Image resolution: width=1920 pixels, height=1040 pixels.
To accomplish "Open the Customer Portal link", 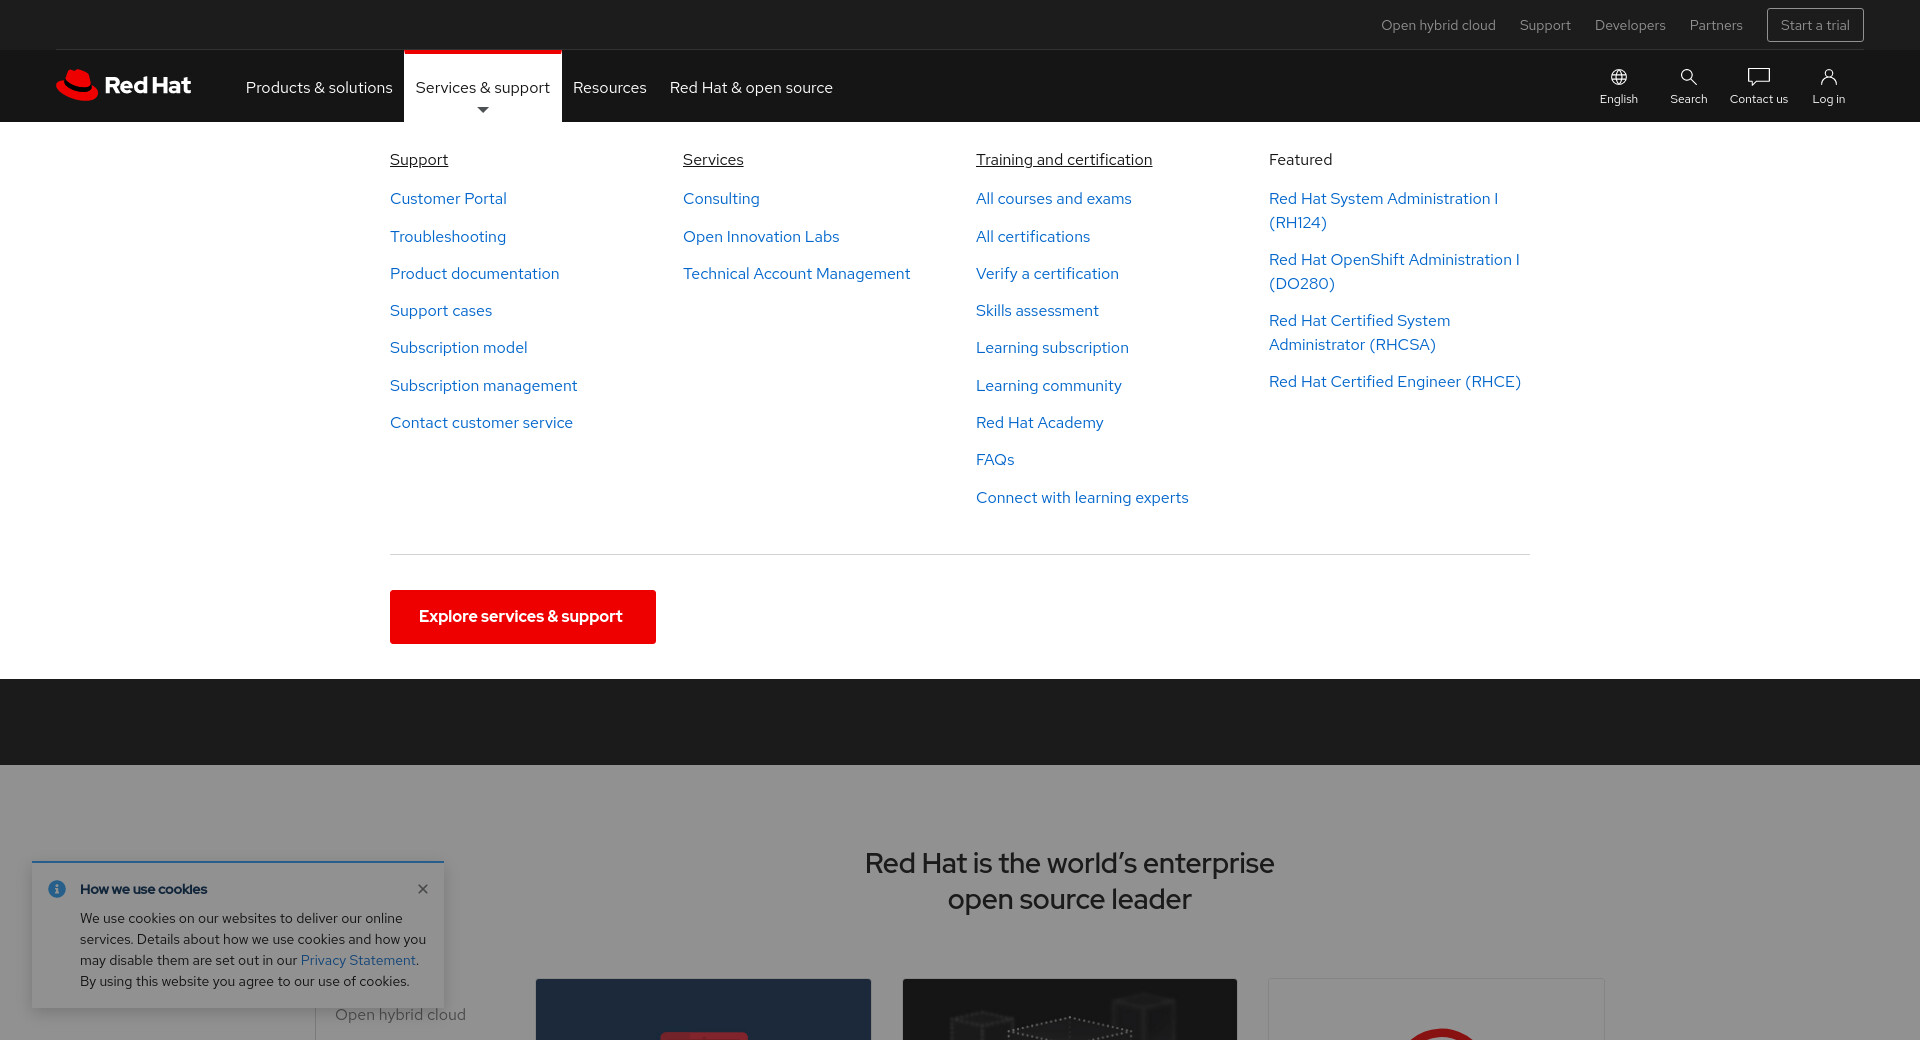I will pos(448,199).
